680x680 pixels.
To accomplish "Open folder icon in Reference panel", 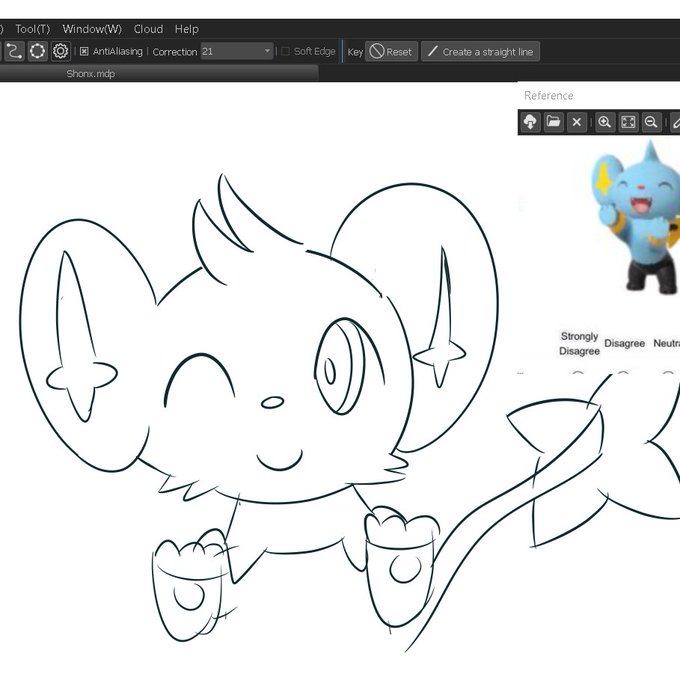I will pos(553,122).
